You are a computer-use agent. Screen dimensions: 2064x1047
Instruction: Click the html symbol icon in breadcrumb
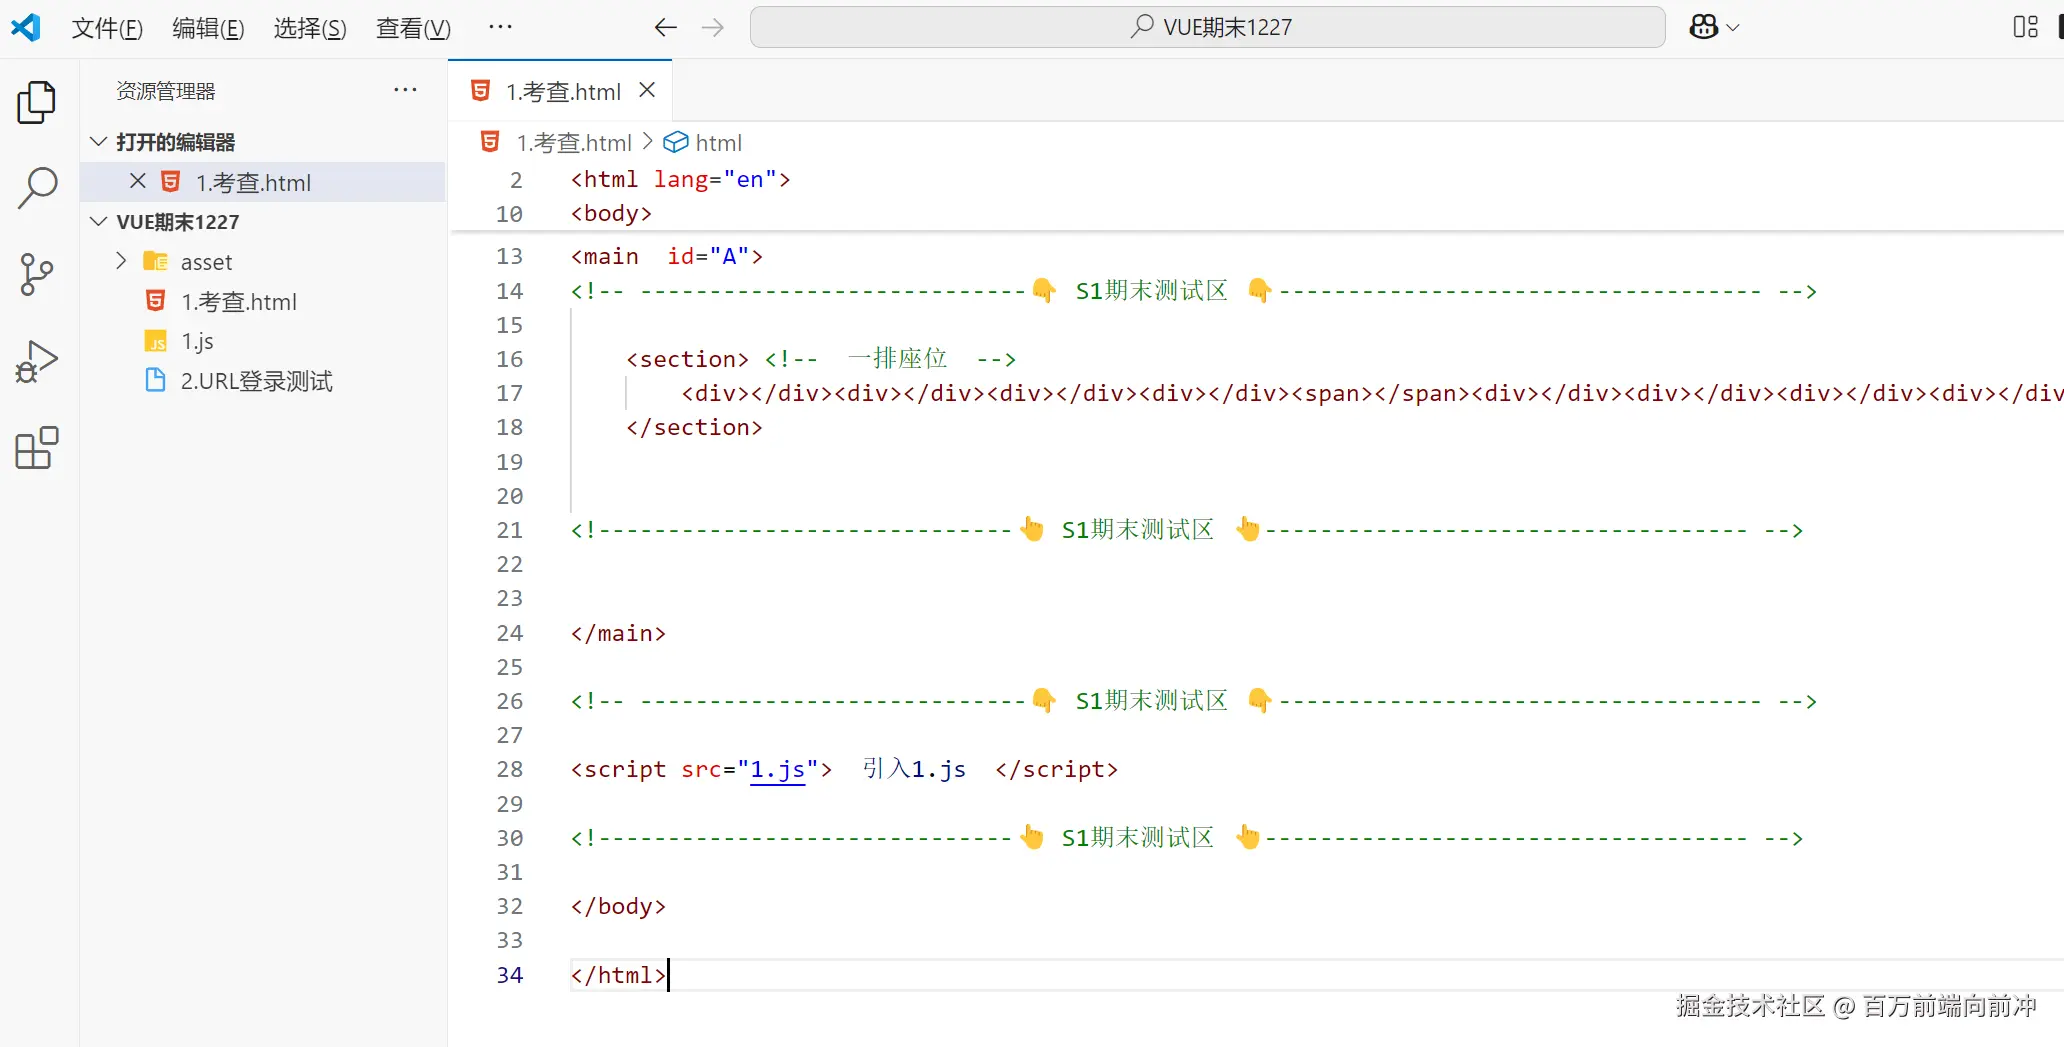(676, 142)
